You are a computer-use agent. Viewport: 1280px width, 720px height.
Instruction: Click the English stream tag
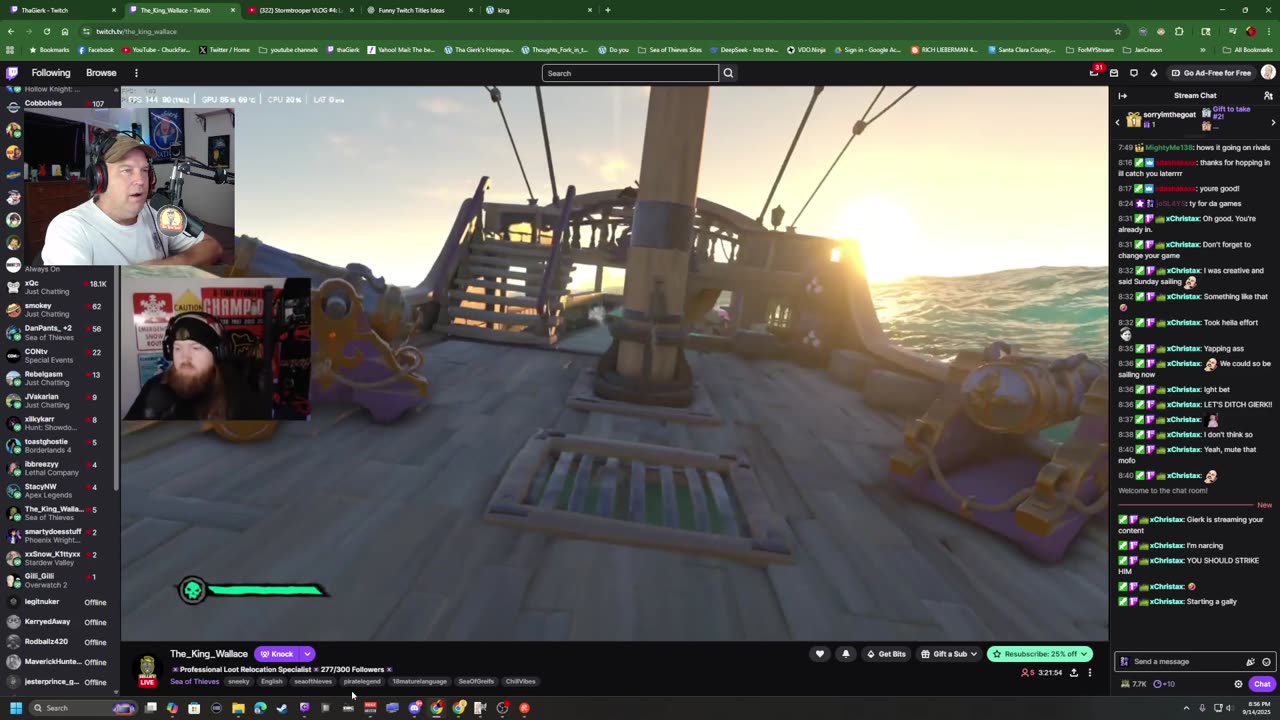point(272,682)
